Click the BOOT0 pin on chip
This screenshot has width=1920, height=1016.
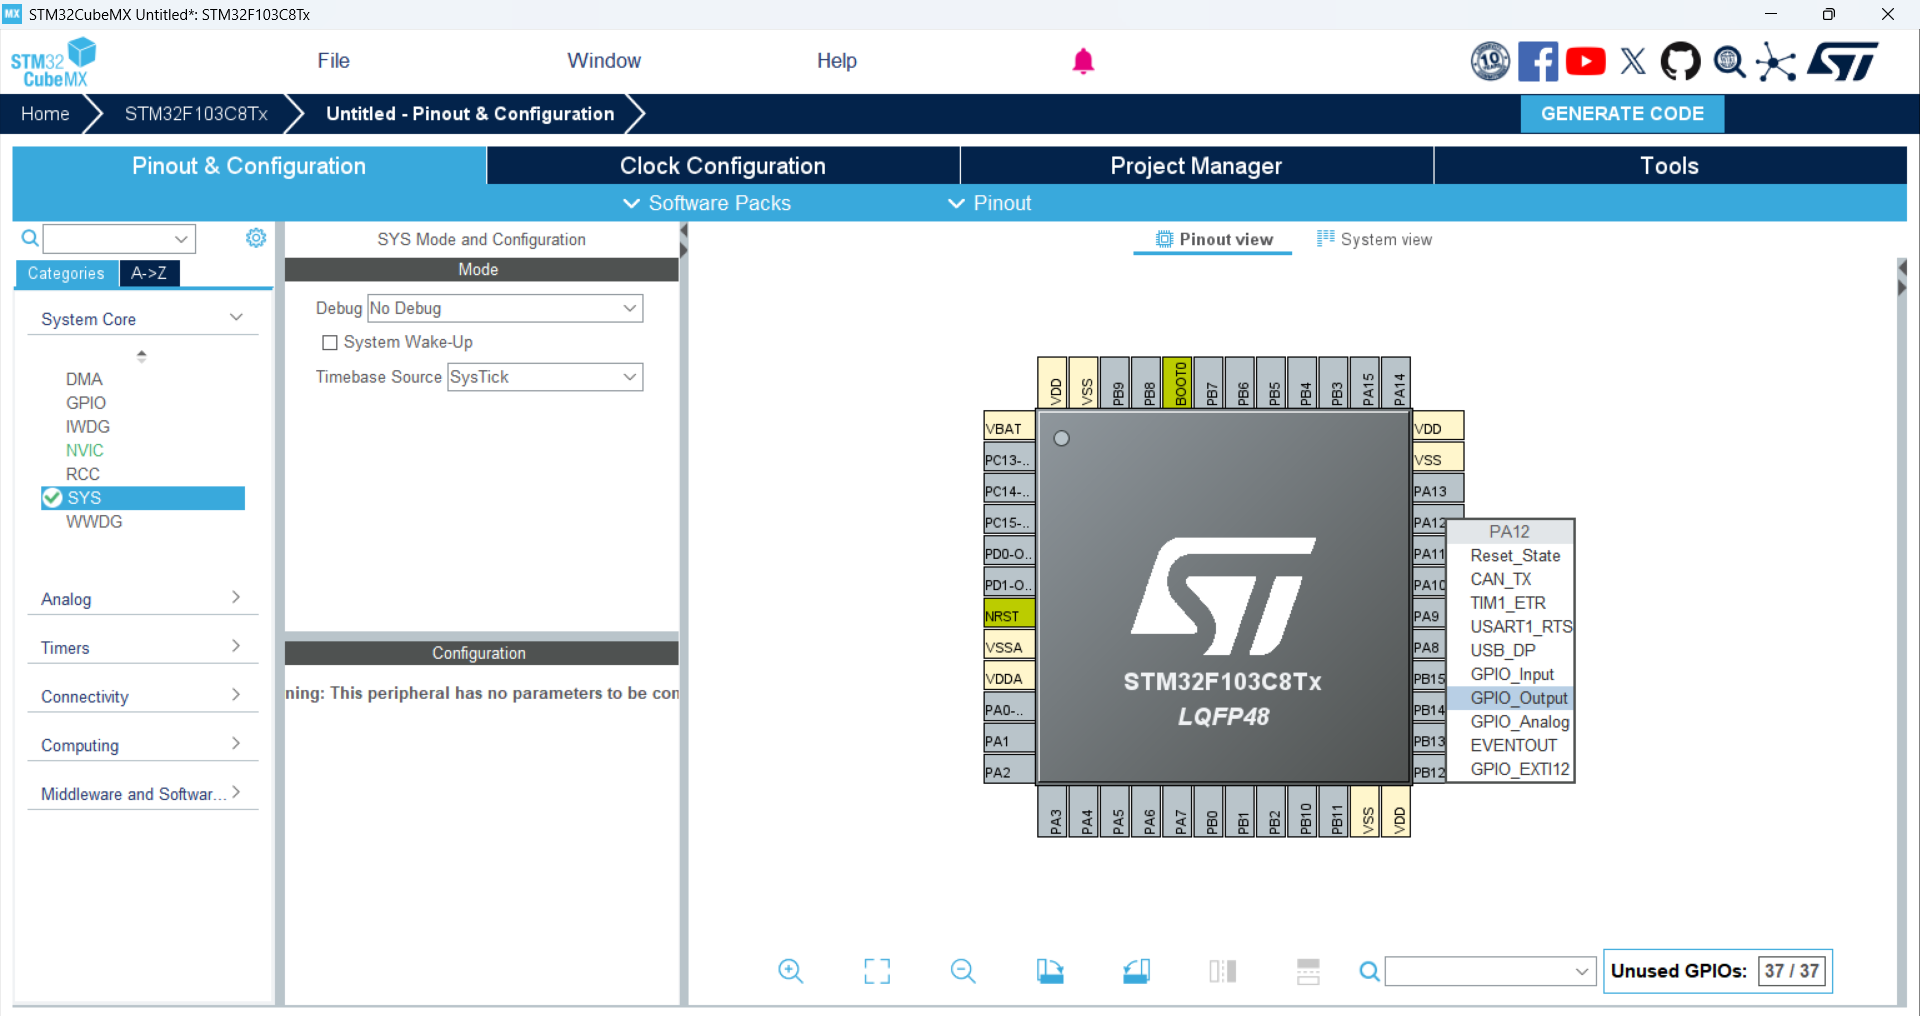1180,383
